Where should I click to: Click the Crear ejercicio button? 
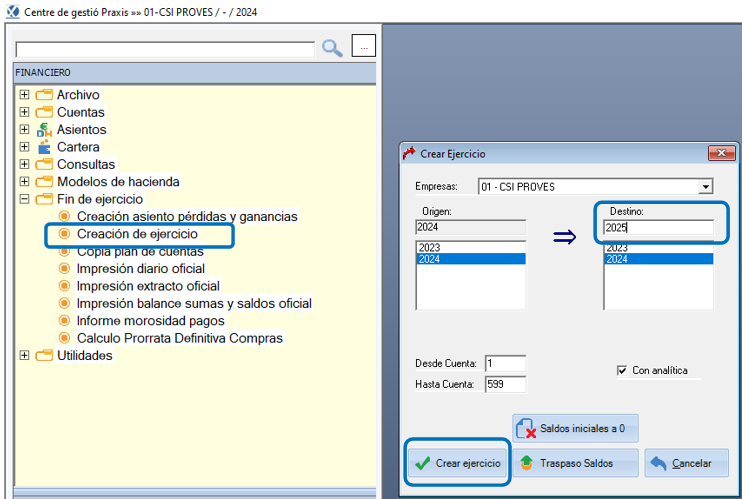coord(458,463)
